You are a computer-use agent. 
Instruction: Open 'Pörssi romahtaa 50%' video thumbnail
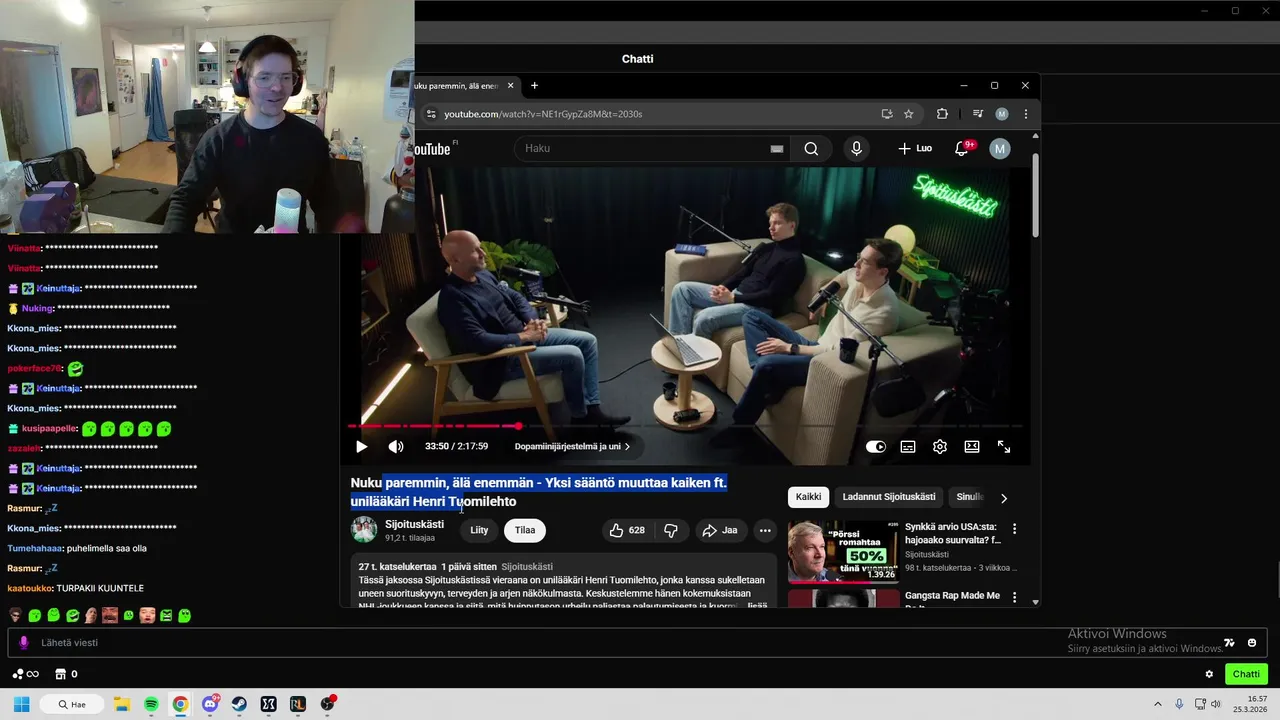[843, 551]
